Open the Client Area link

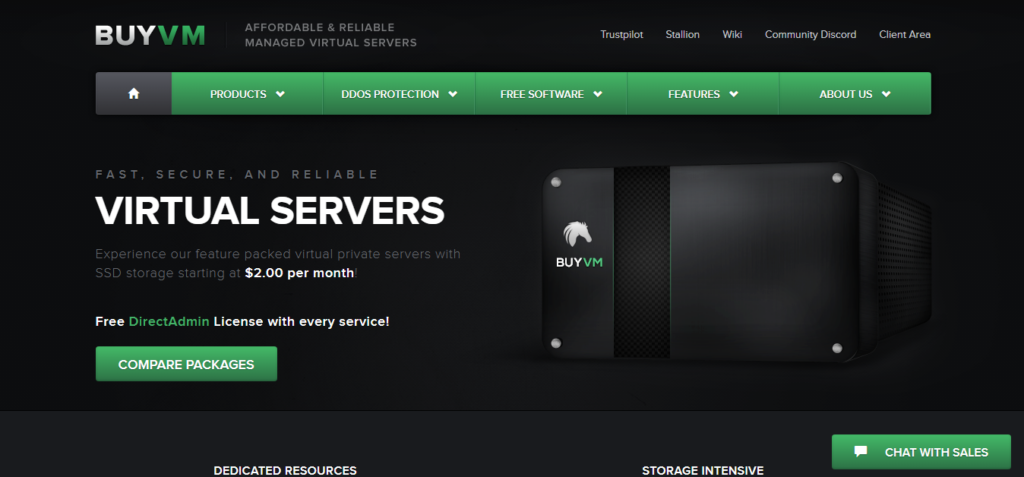coord(904,35)
